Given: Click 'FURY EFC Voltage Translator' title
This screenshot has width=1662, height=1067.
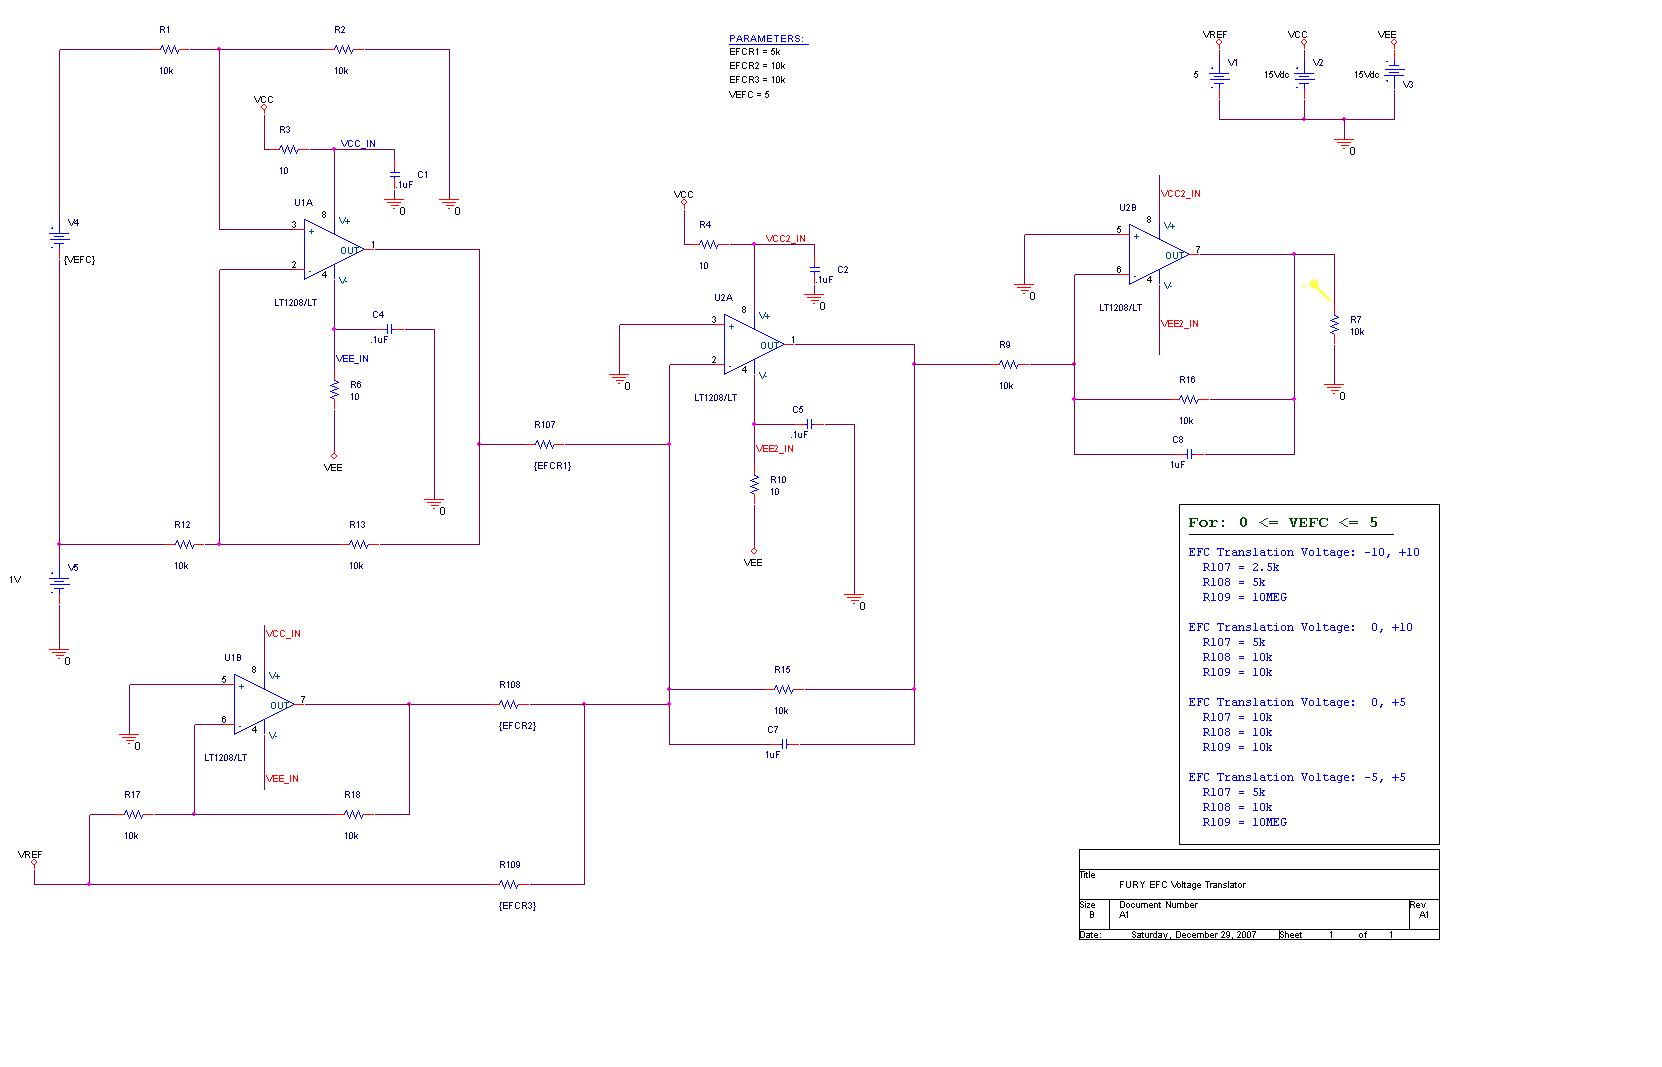Looking at the screenshot, I should (x=1182, y=884).
